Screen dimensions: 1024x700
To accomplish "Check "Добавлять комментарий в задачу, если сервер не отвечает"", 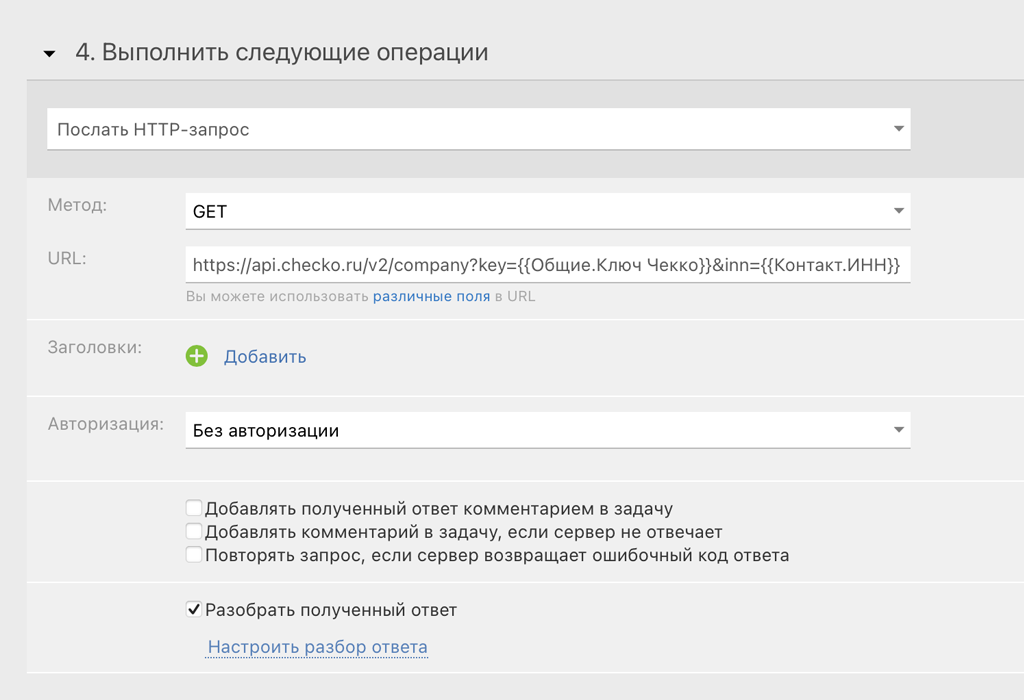I will tap(193, 531).
